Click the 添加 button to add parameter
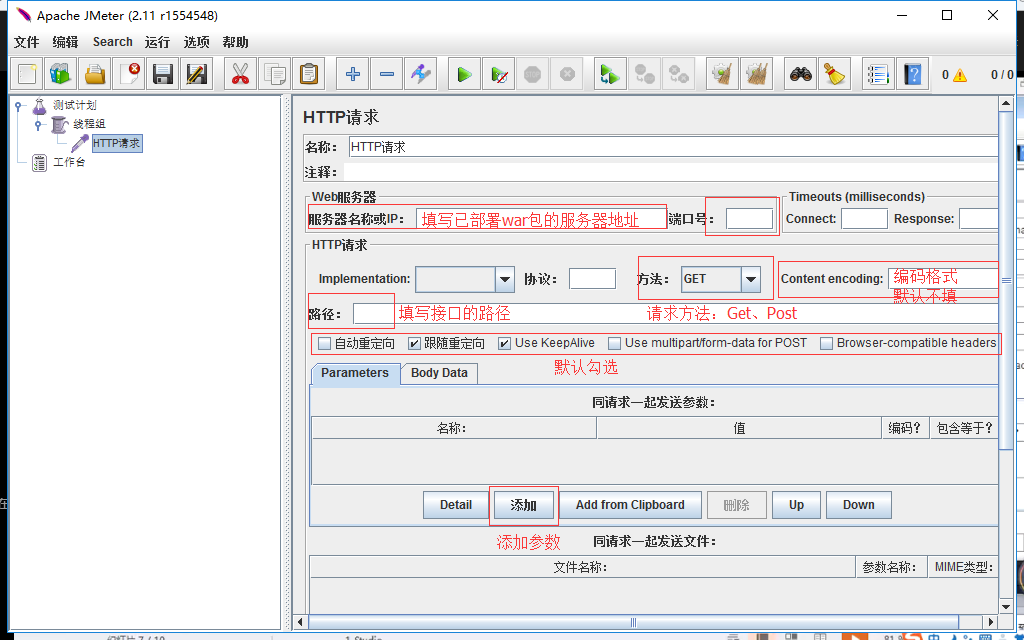Viewport: 1024px width, 640px height. 524,505
